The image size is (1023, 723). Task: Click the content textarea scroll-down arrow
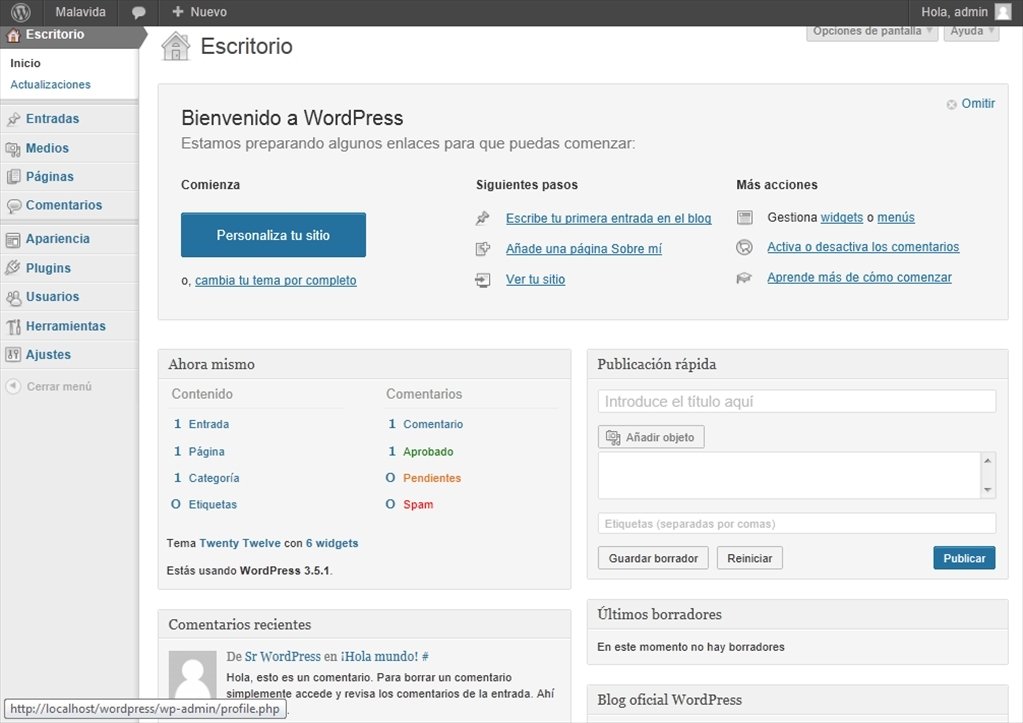[x=988, y=490]
